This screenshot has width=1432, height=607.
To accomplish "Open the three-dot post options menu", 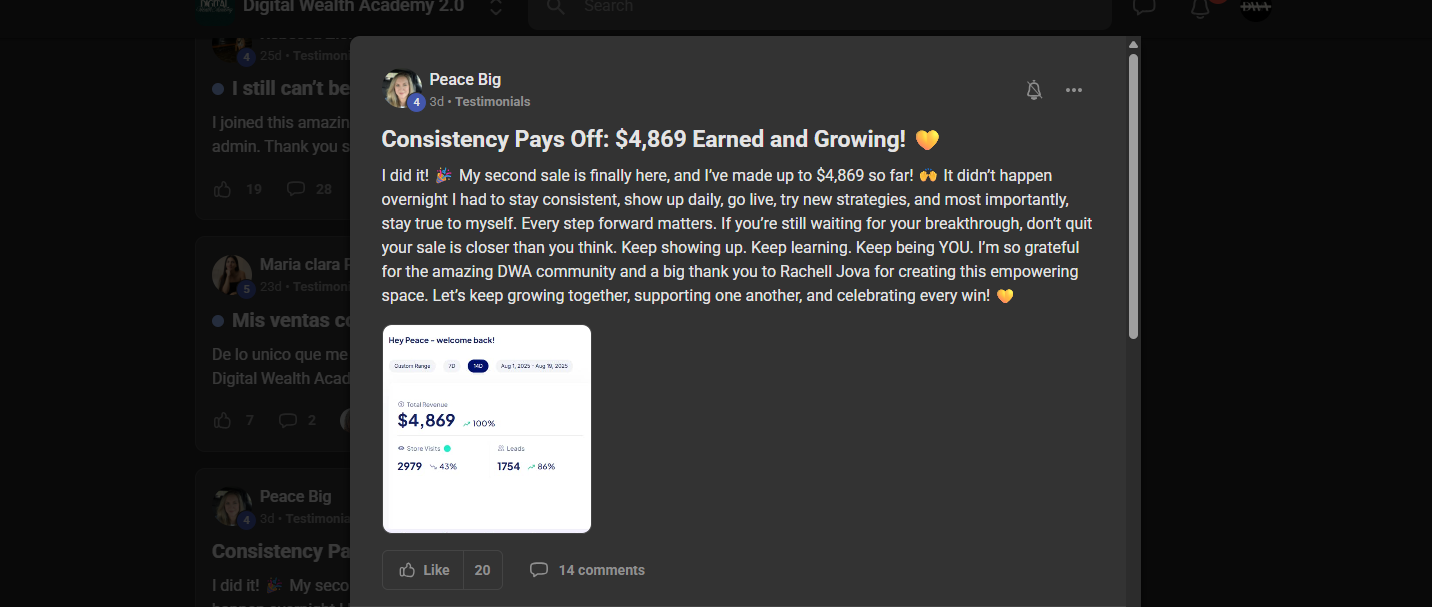I will click(x=1074, y=90).
